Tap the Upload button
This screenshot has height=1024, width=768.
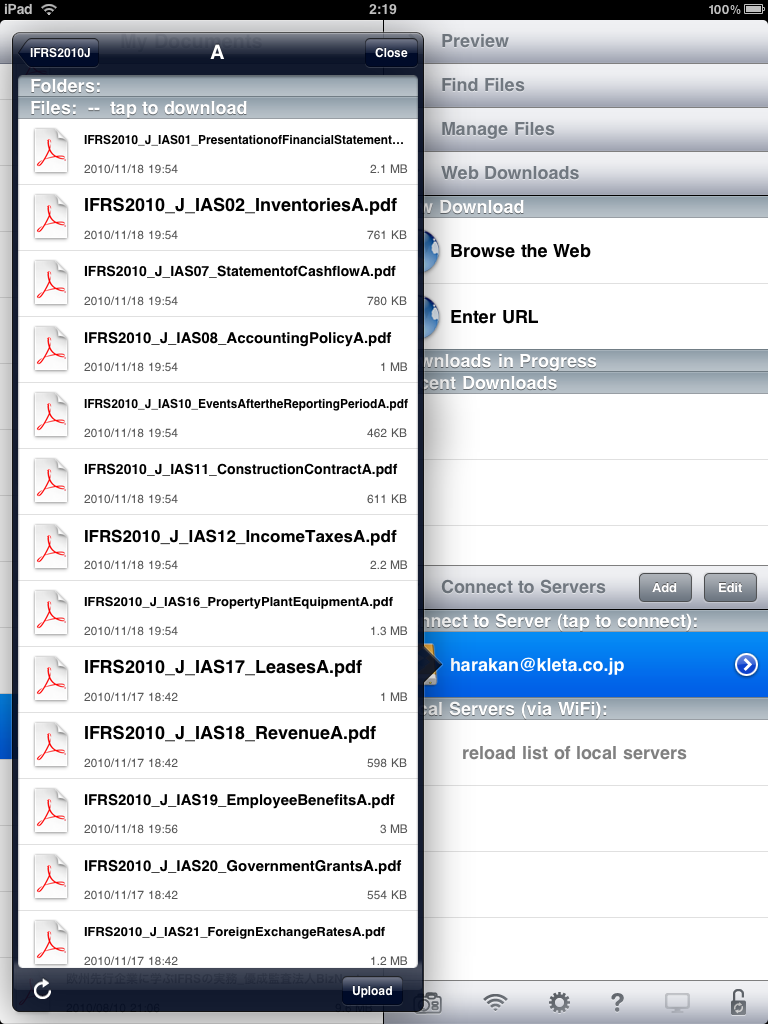tap(372, 991)
